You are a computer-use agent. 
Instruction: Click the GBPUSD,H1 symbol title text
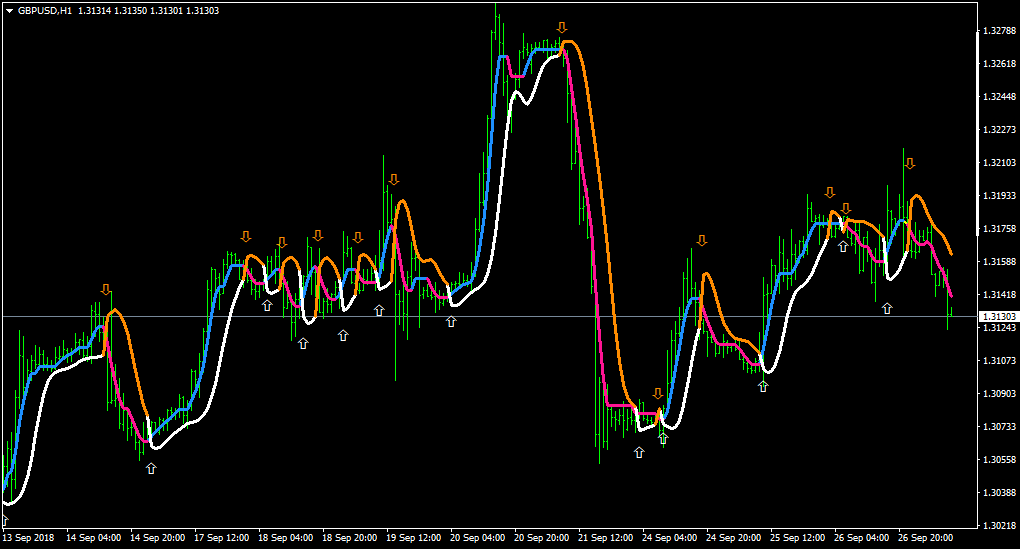coord(45,11)
